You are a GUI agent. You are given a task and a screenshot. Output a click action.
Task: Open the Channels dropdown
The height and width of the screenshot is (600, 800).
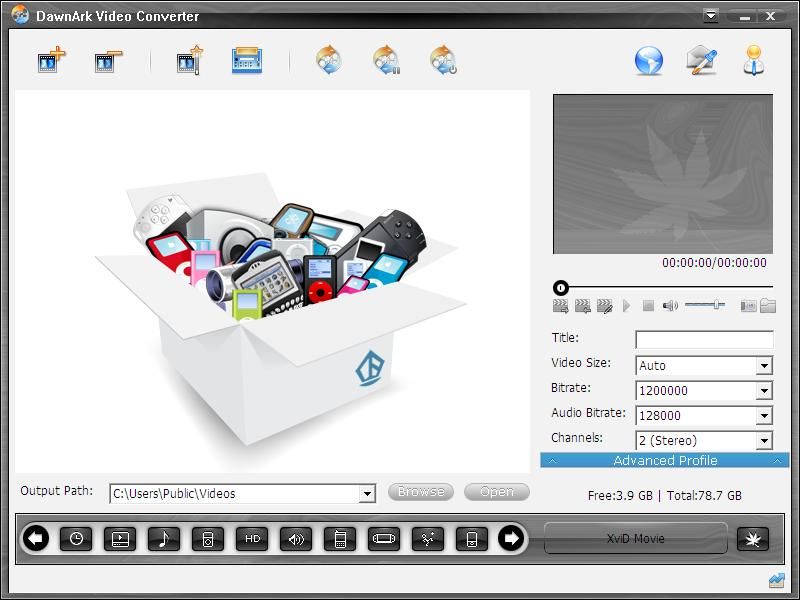coord(764,441)
